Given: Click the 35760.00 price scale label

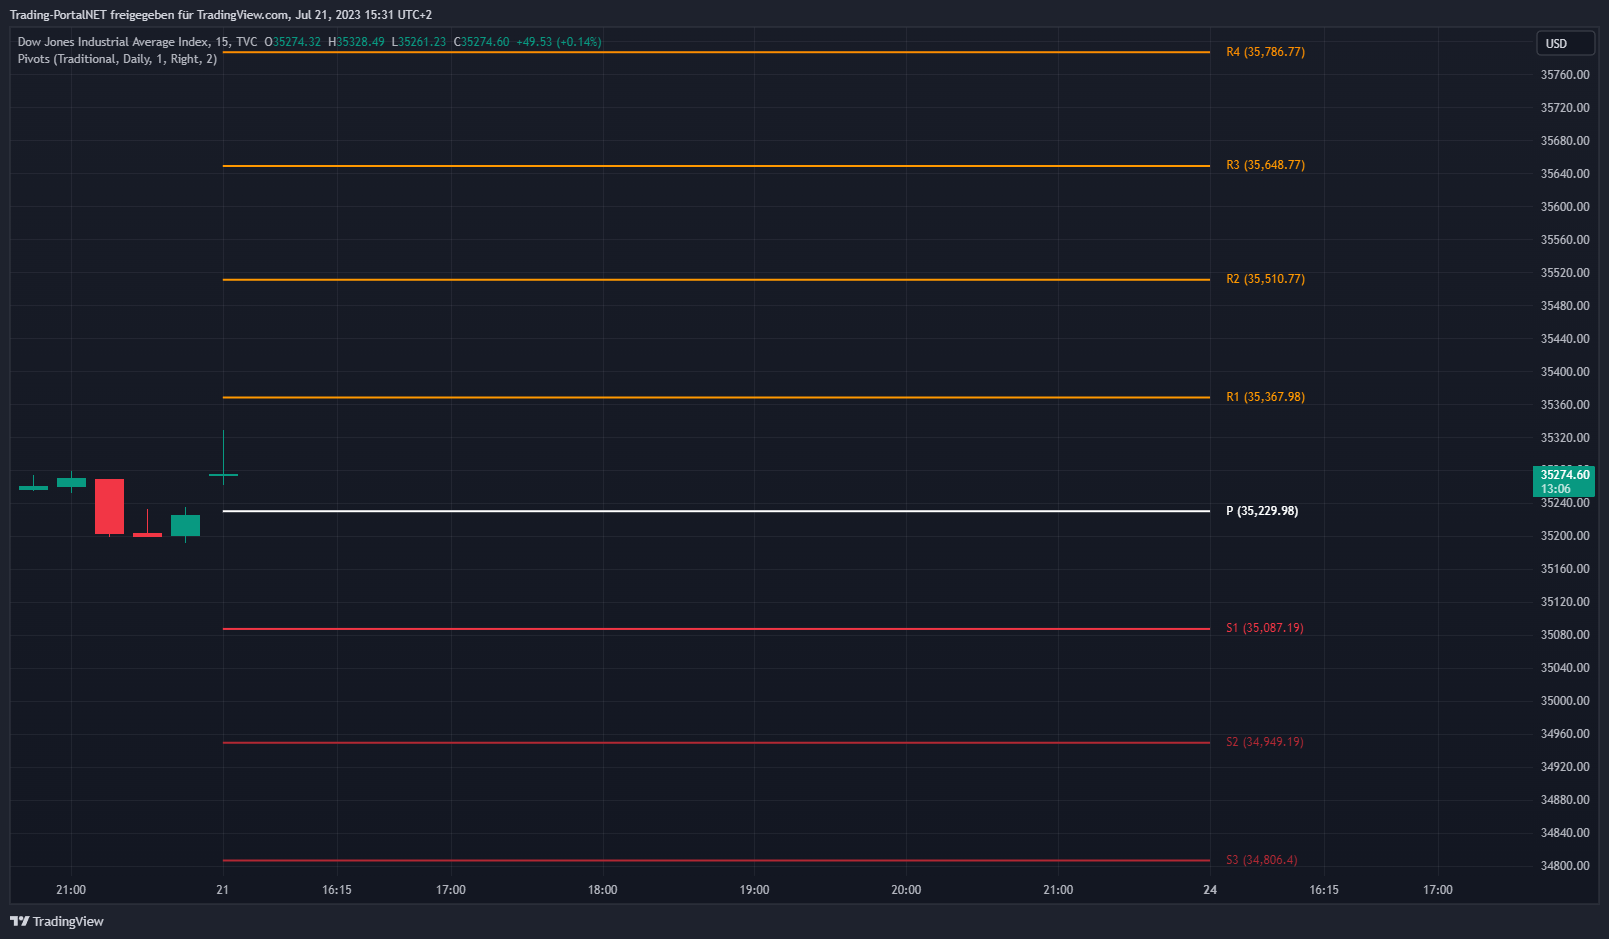Looking at the screenshot, I should pos(1564,75).
